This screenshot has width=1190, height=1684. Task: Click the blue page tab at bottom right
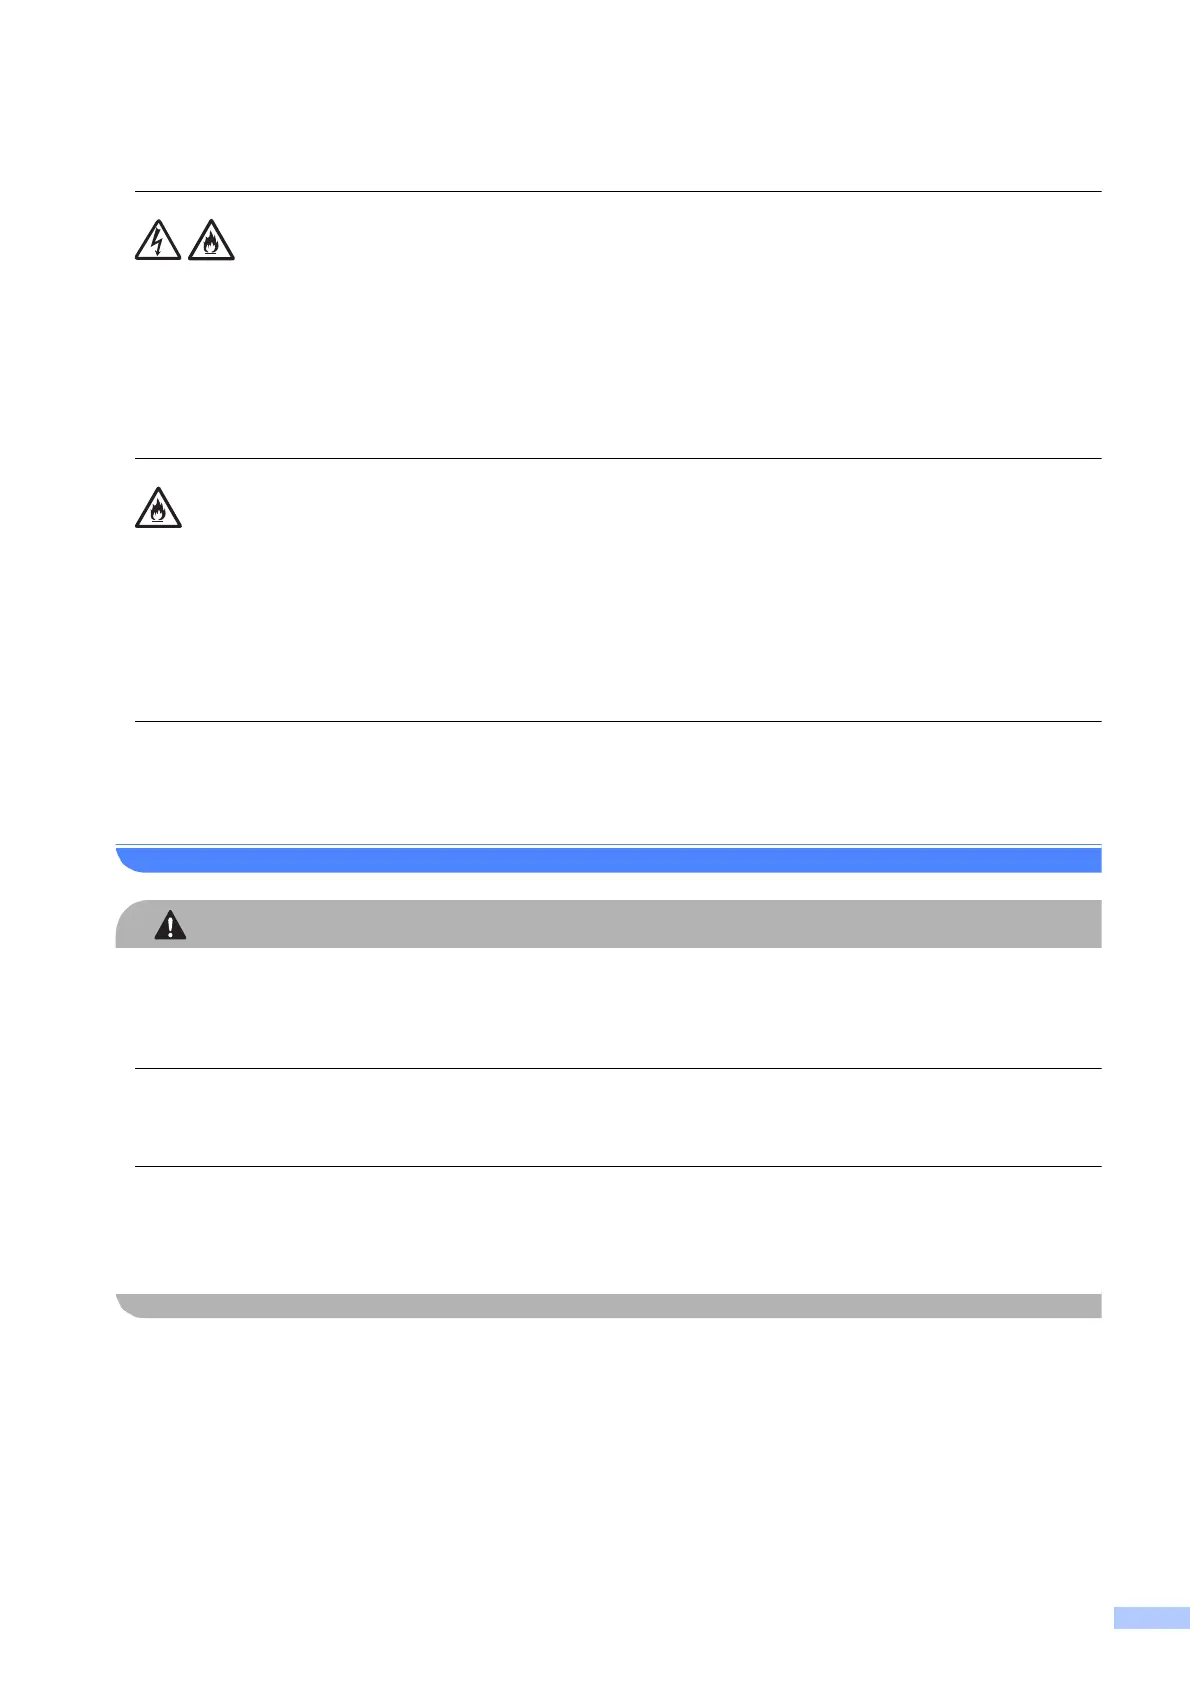point(1151,1645)
